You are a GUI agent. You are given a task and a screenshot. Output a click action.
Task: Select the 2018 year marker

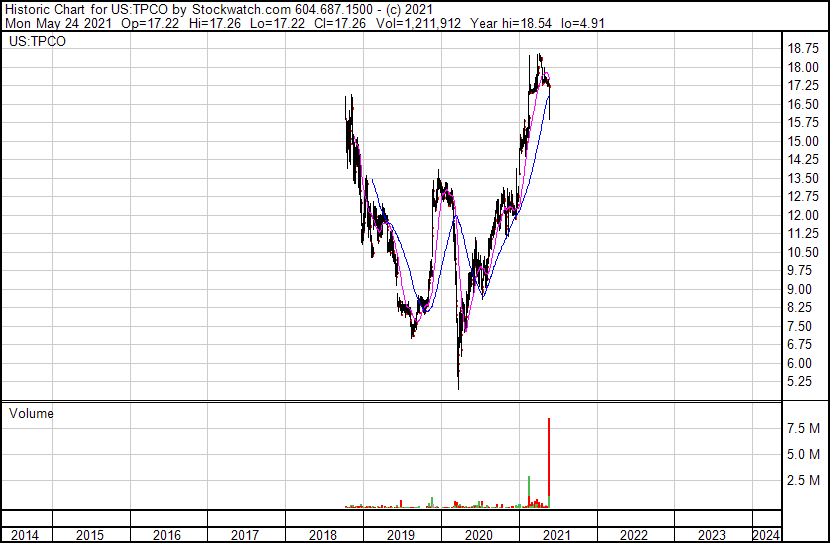coord(323,535)
